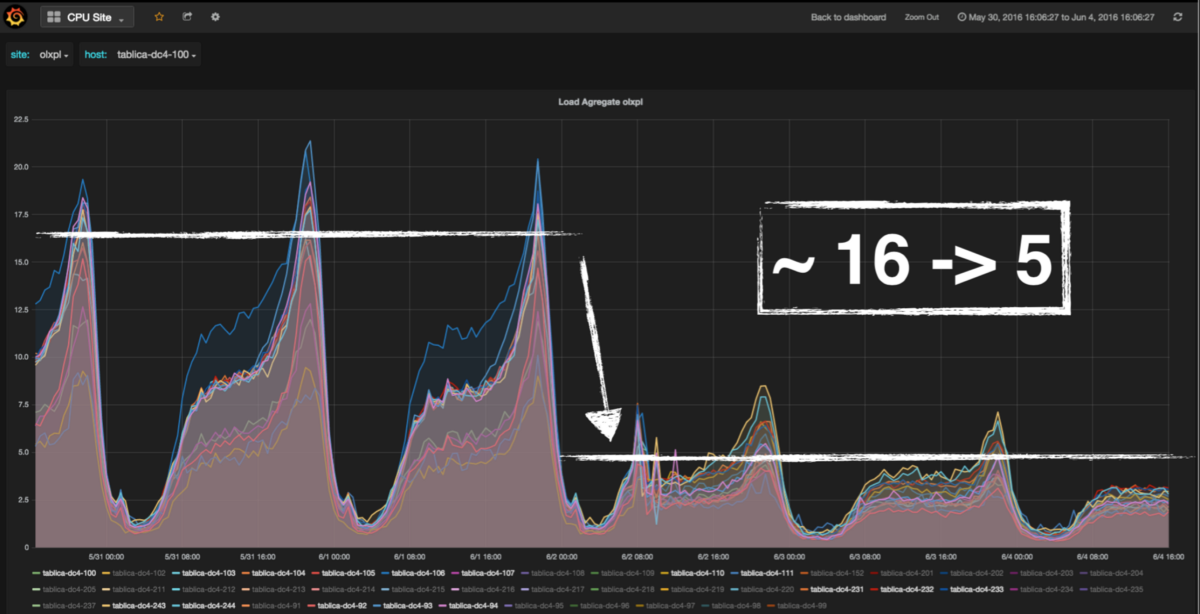Star the CPU Site dashboard
The image size is (1200, 614).
(x=159, y=17)
